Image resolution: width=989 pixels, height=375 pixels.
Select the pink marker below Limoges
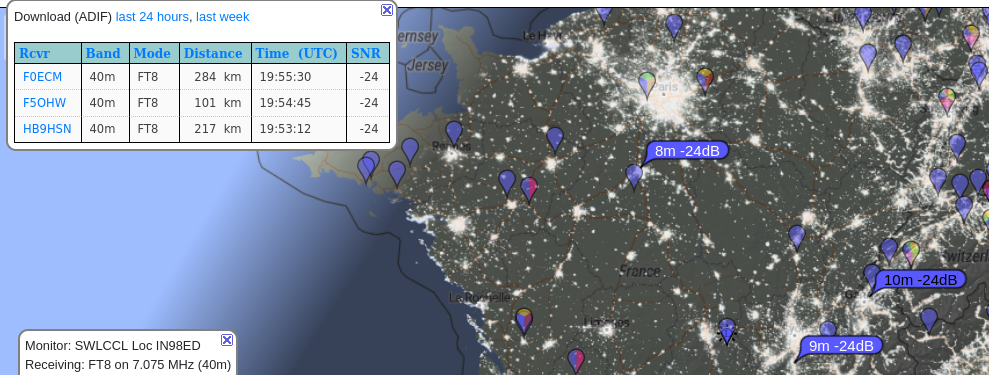(575, 361)
